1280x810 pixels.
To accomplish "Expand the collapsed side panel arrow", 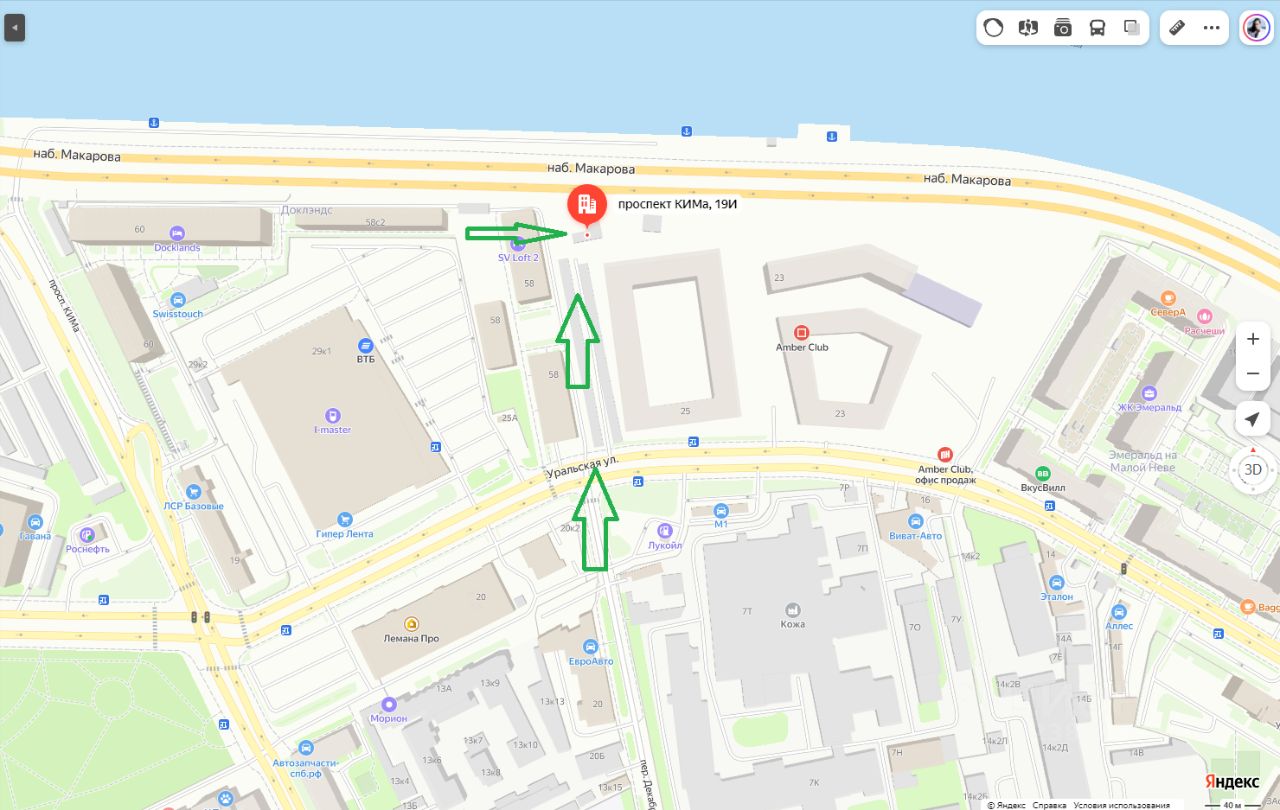I will click(14, 28).
